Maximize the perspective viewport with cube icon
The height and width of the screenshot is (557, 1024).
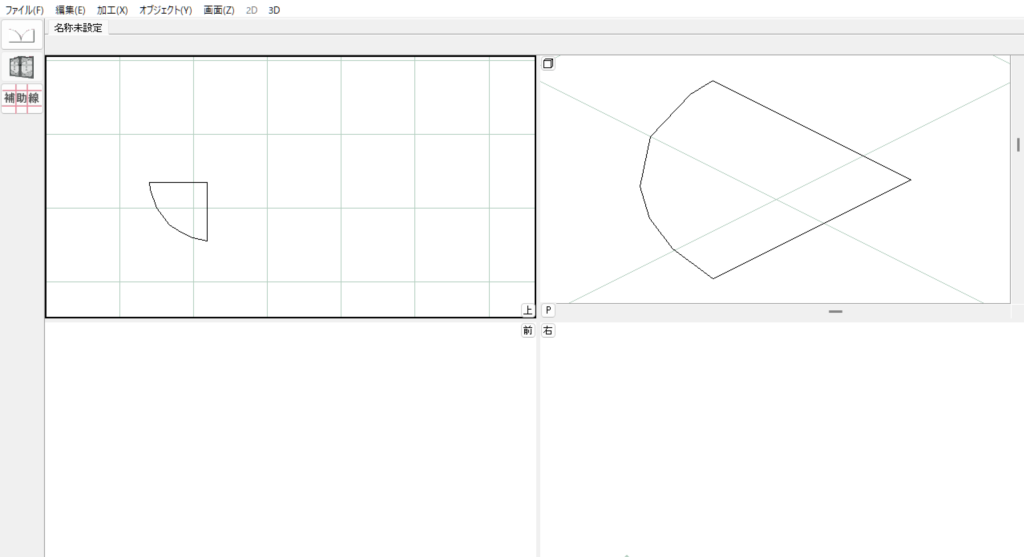pos(548,64)
